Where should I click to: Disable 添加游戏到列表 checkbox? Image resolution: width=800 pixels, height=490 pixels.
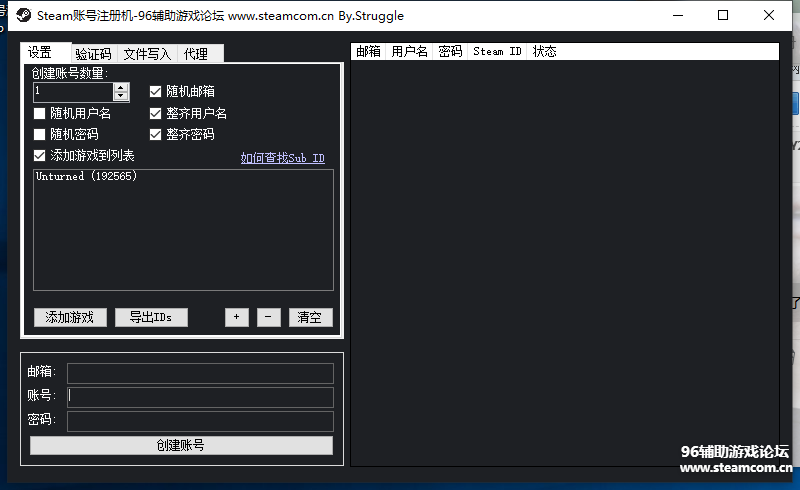pos(40,156)
